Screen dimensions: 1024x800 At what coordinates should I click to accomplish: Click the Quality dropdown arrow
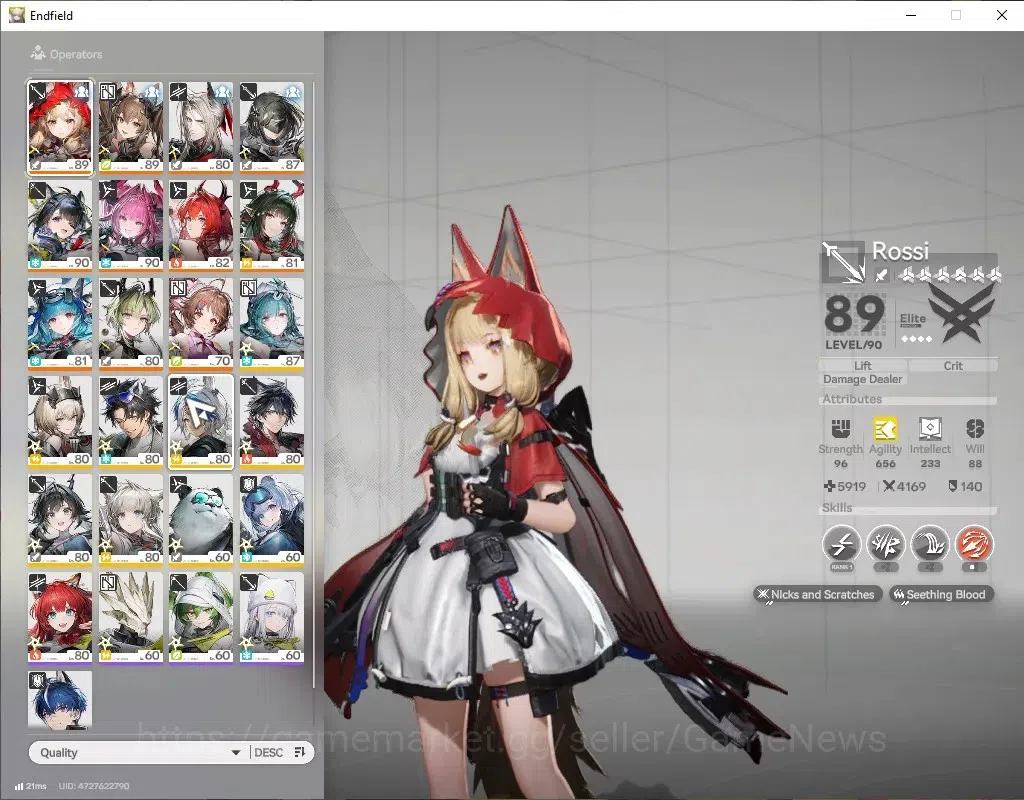[236, 753]
